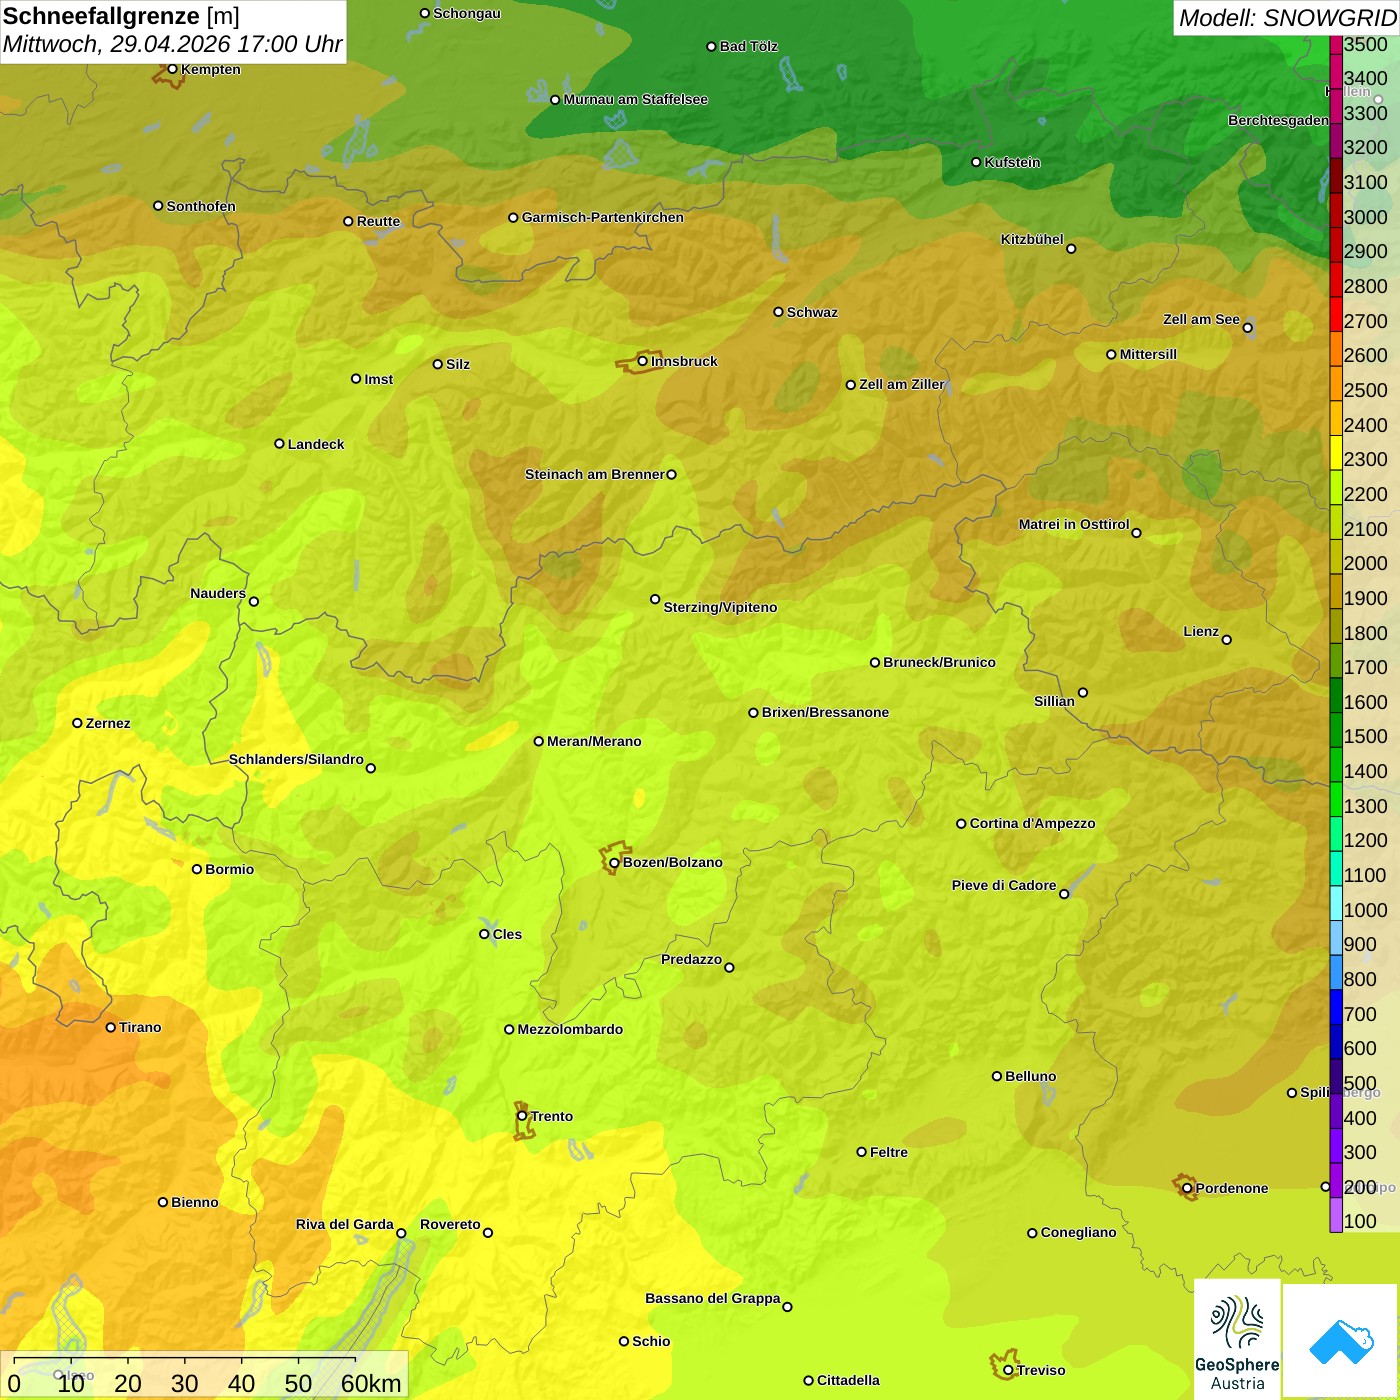Click the Reutte label
The image size is (1400, 1400).
pyautogui.click(x=378, y=221)
